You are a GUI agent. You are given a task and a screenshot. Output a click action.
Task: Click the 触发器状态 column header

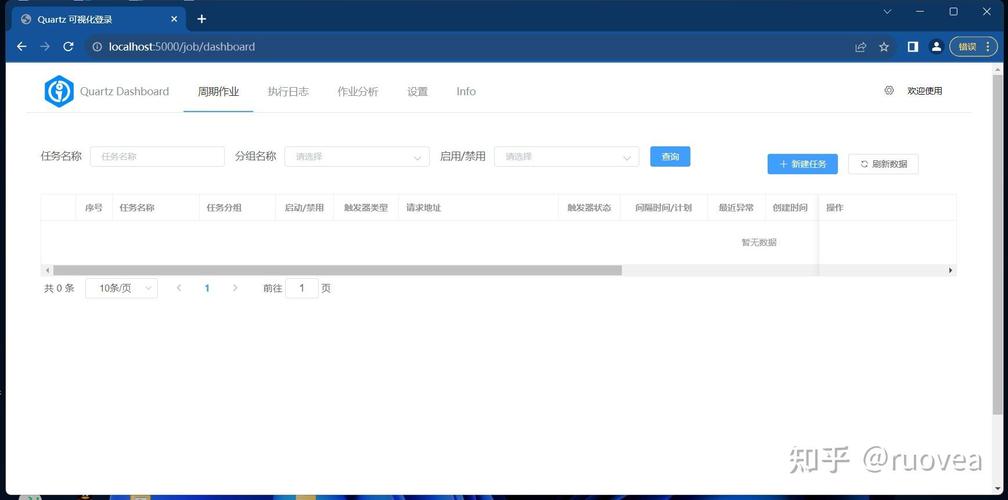click(589, 208)
